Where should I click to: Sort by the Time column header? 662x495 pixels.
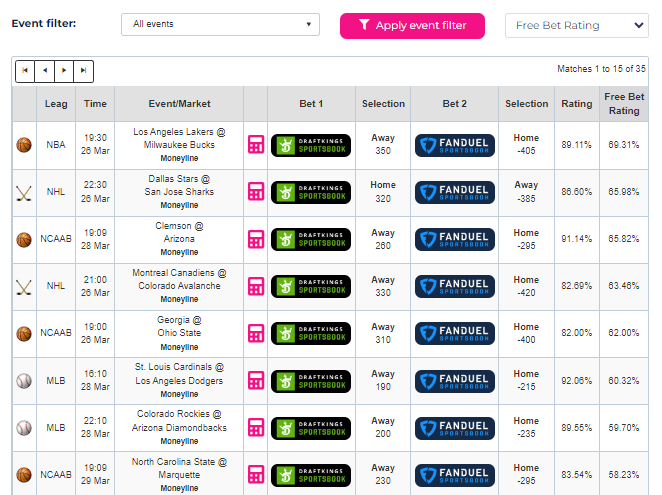point(95,104)
